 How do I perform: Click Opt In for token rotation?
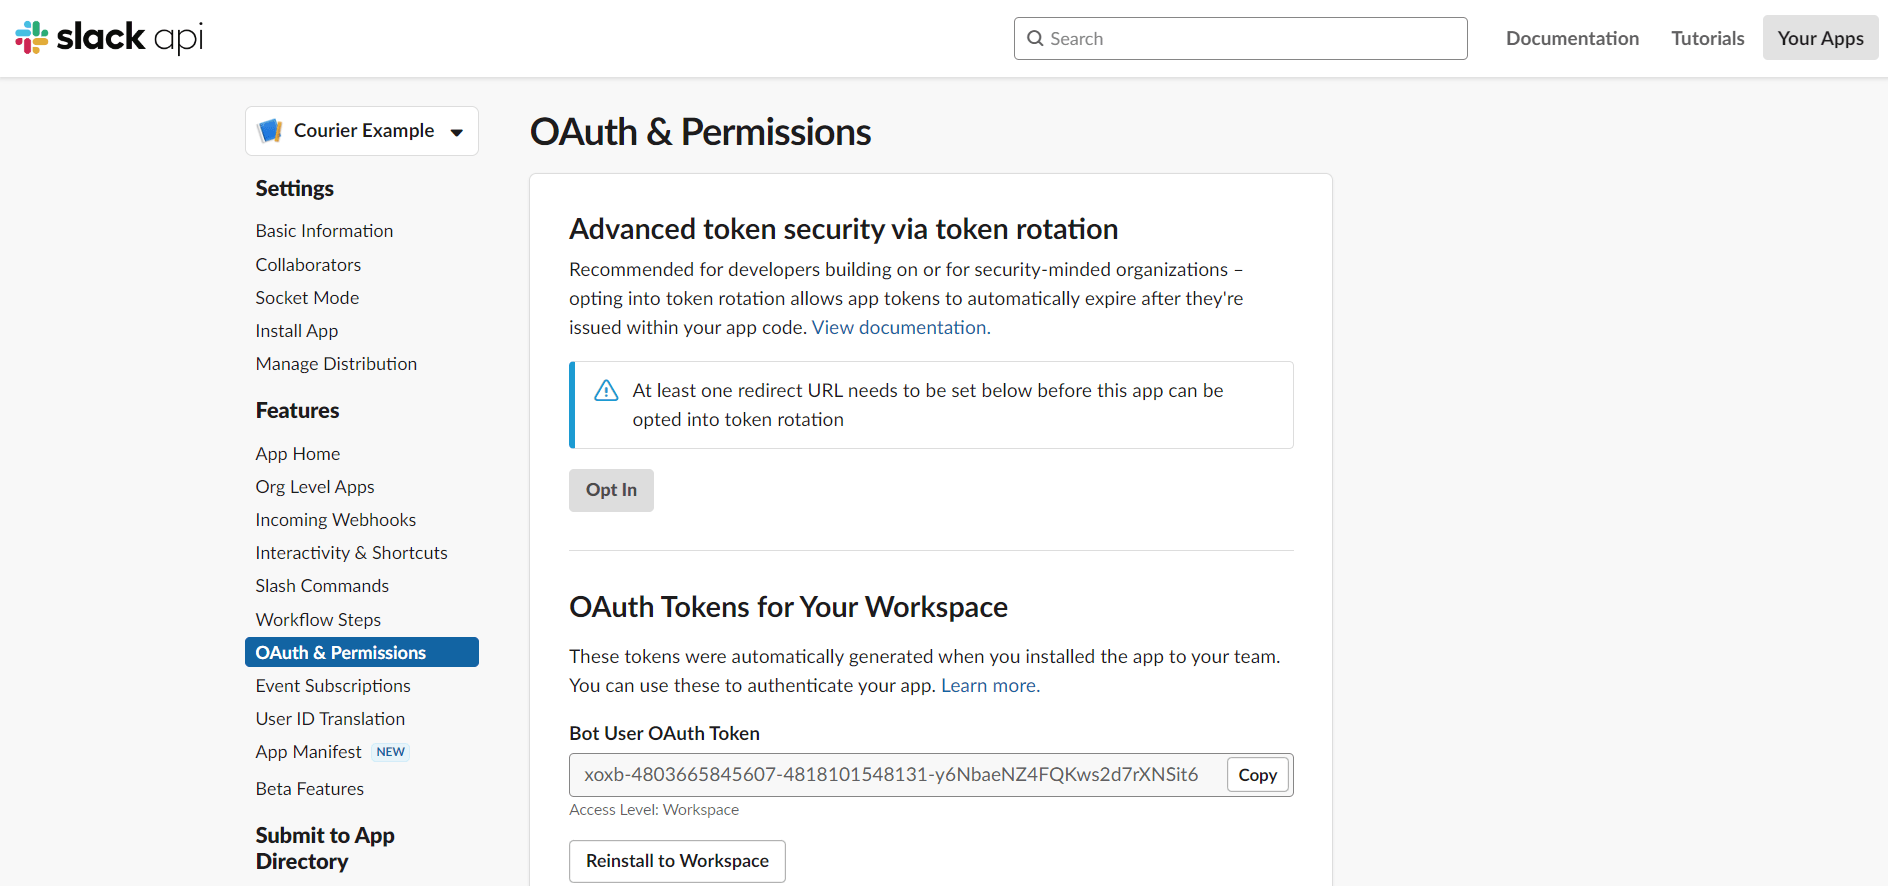611,490
